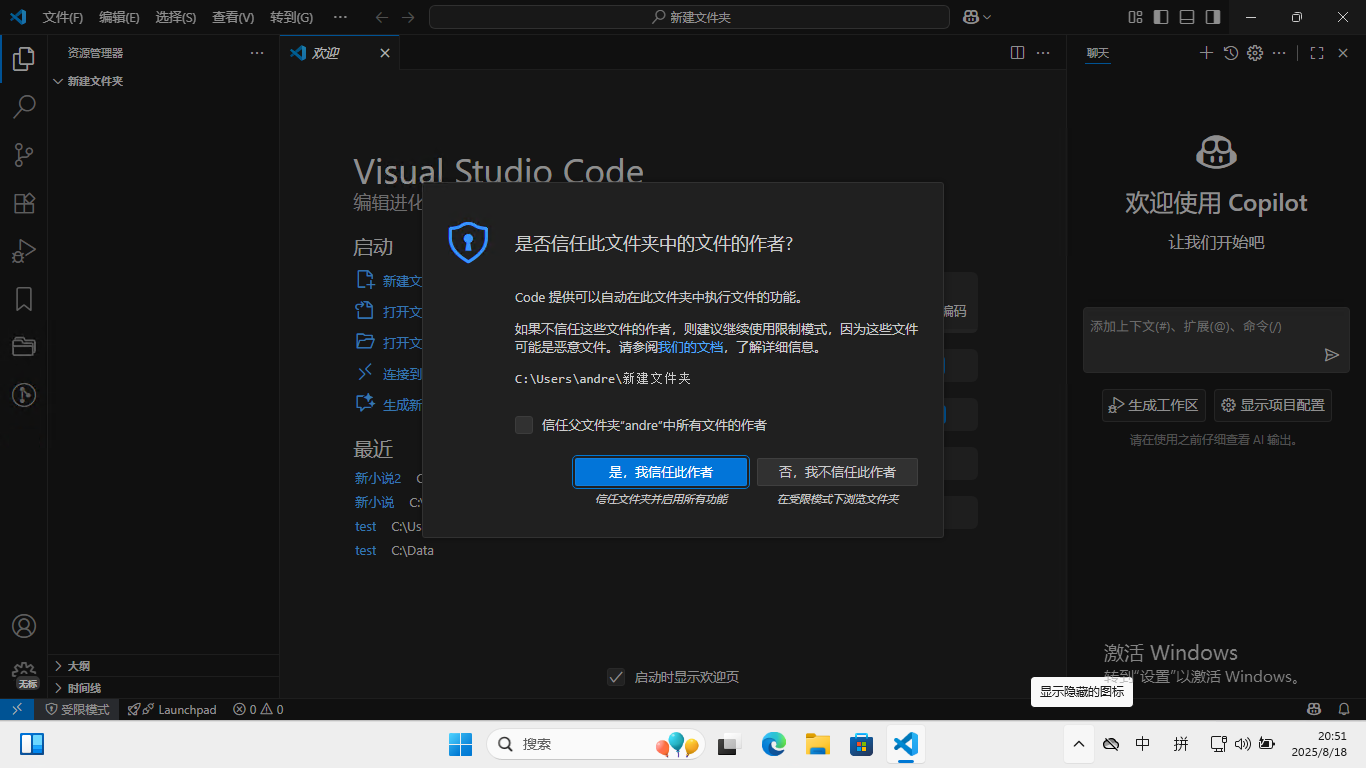Send the chat message arrow icon
The image size is (1366, 768).
[1331, 355]
